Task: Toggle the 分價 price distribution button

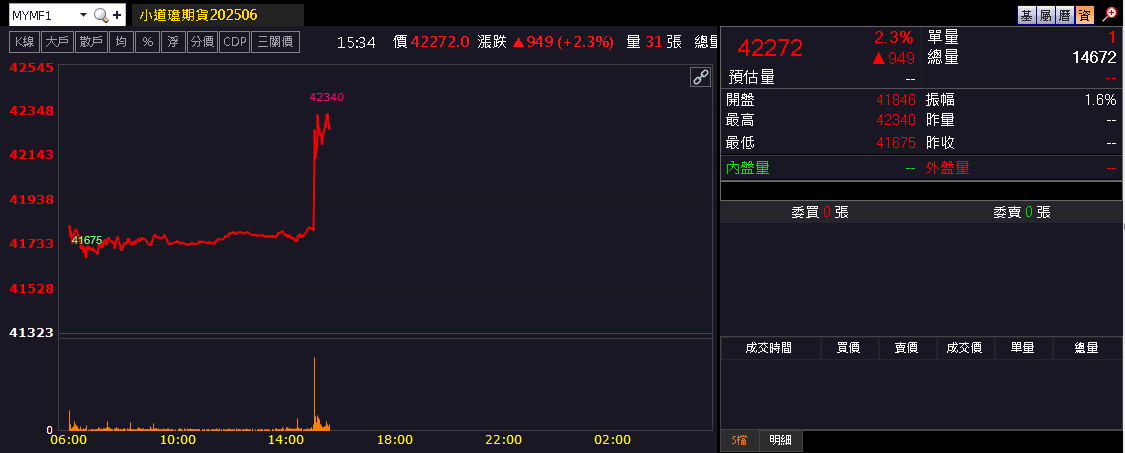Action: click(202, 42)
